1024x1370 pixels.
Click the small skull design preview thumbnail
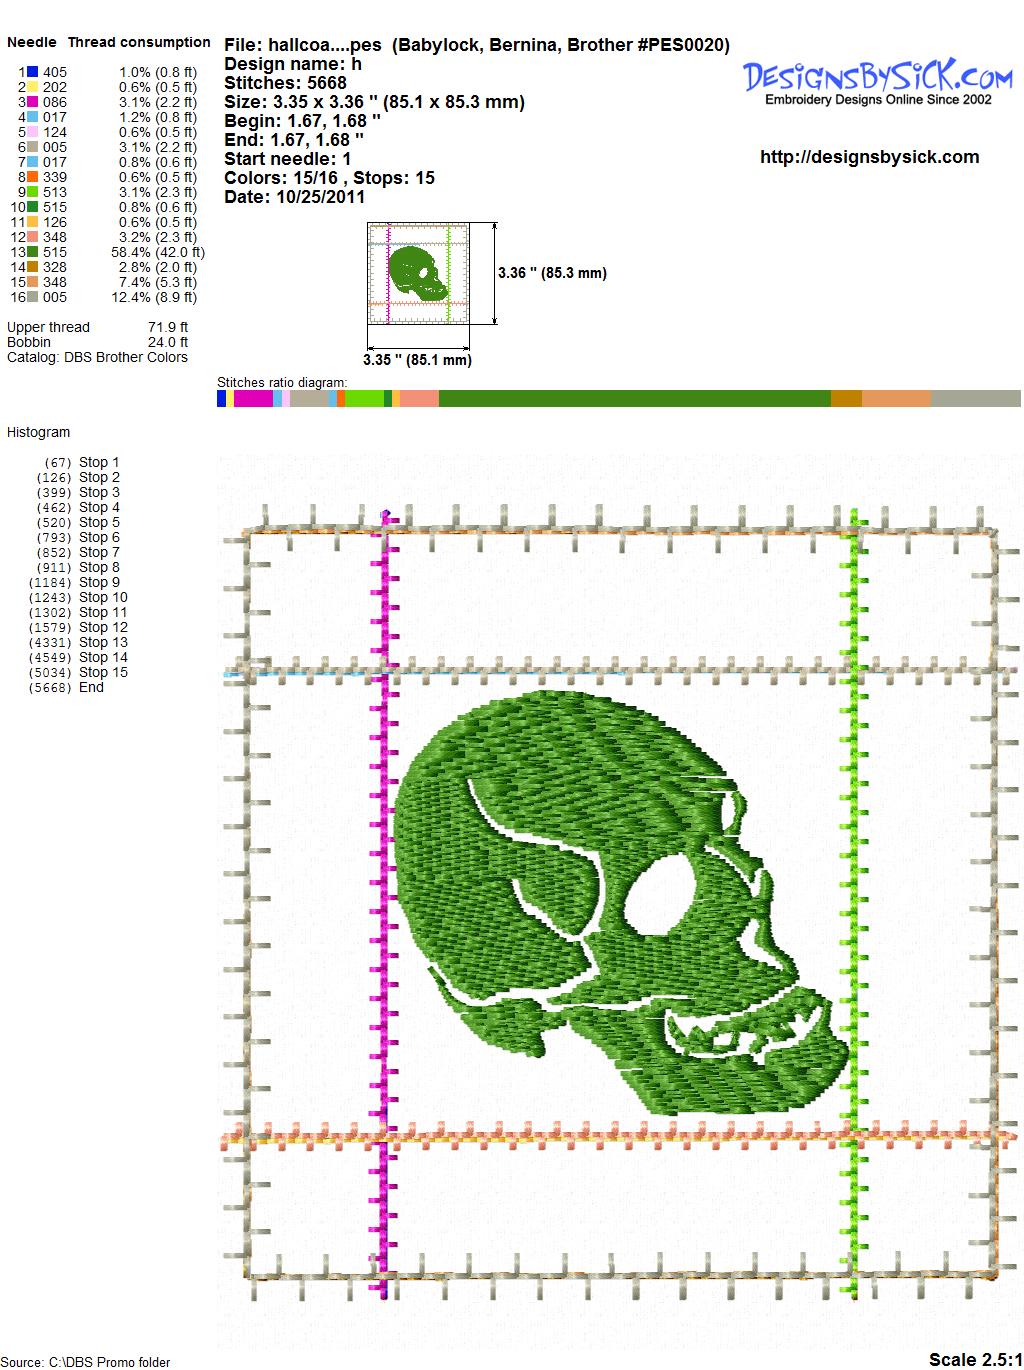click(418, 273)
